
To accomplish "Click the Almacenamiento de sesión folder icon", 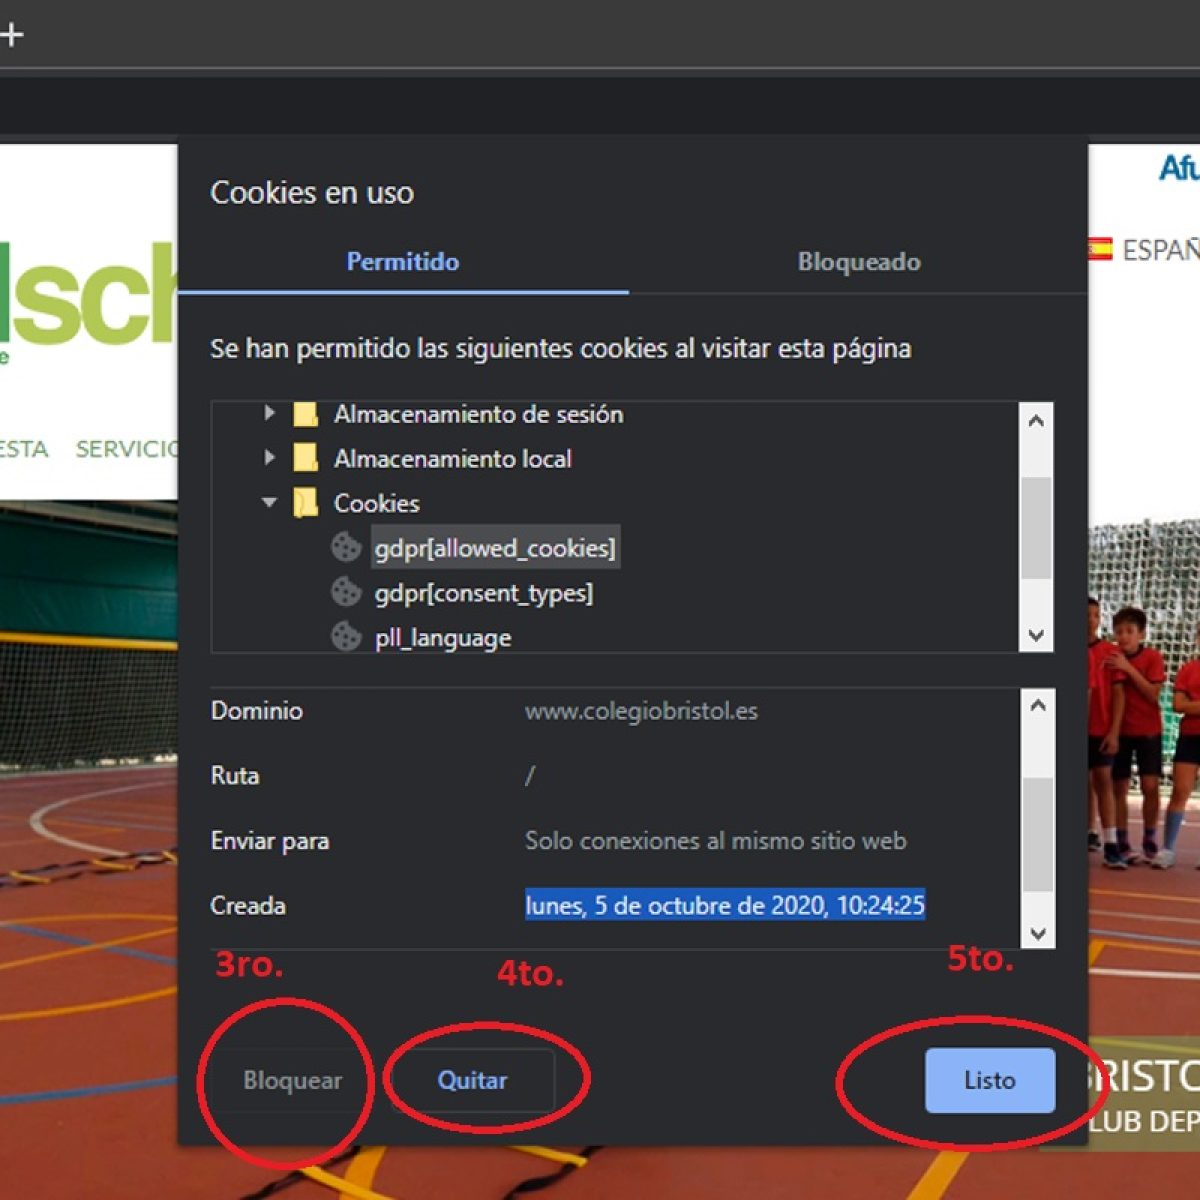I will point(305,414).
